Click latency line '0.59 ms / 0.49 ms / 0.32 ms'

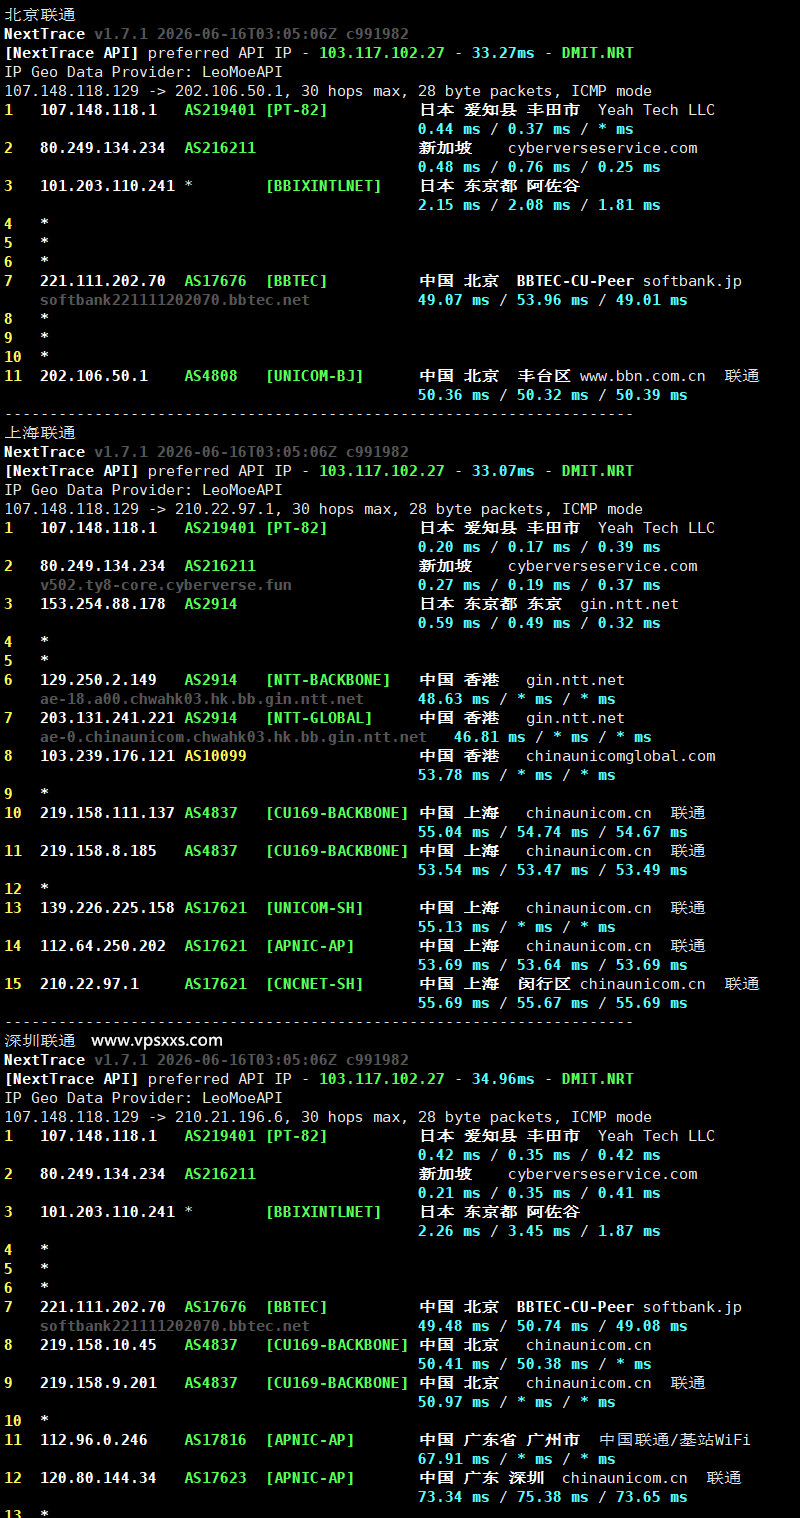[539, 623]
